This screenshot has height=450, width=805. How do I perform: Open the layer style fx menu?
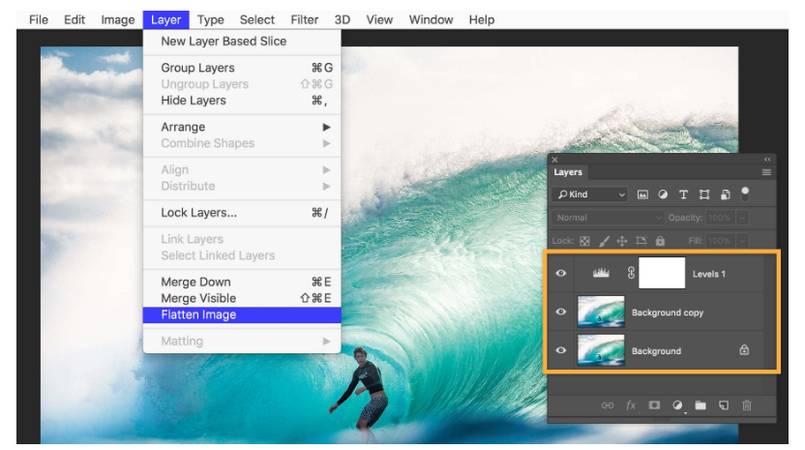[x=631, y=405]
